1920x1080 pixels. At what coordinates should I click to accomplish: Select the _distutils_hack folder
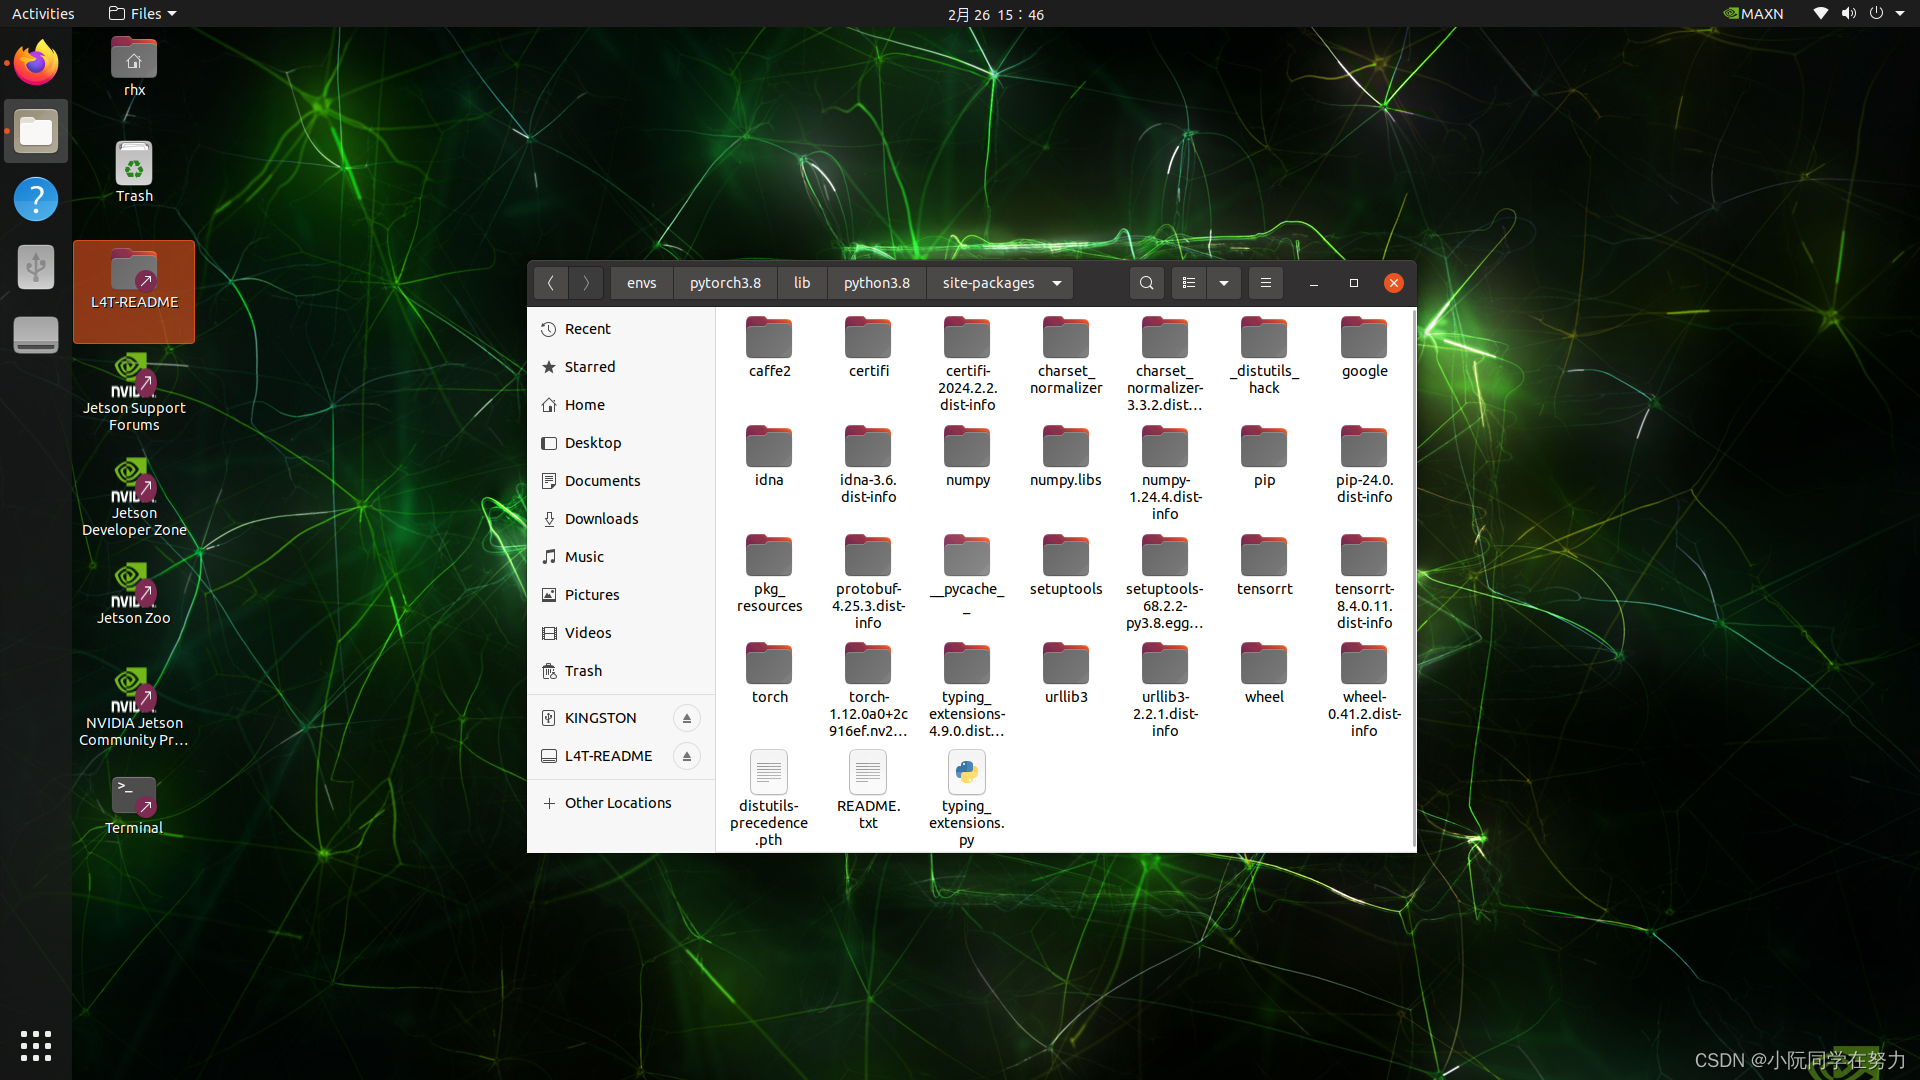pos(1264,355)
